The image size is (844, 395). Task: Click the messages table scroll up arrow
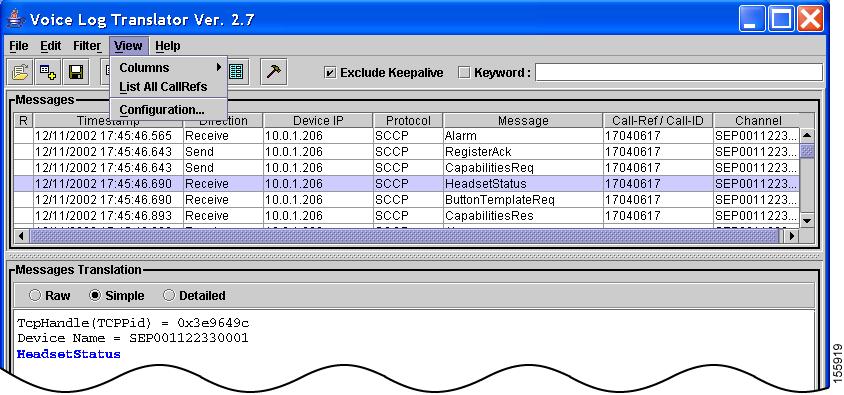pyautogui.click(x=807, y=136)
